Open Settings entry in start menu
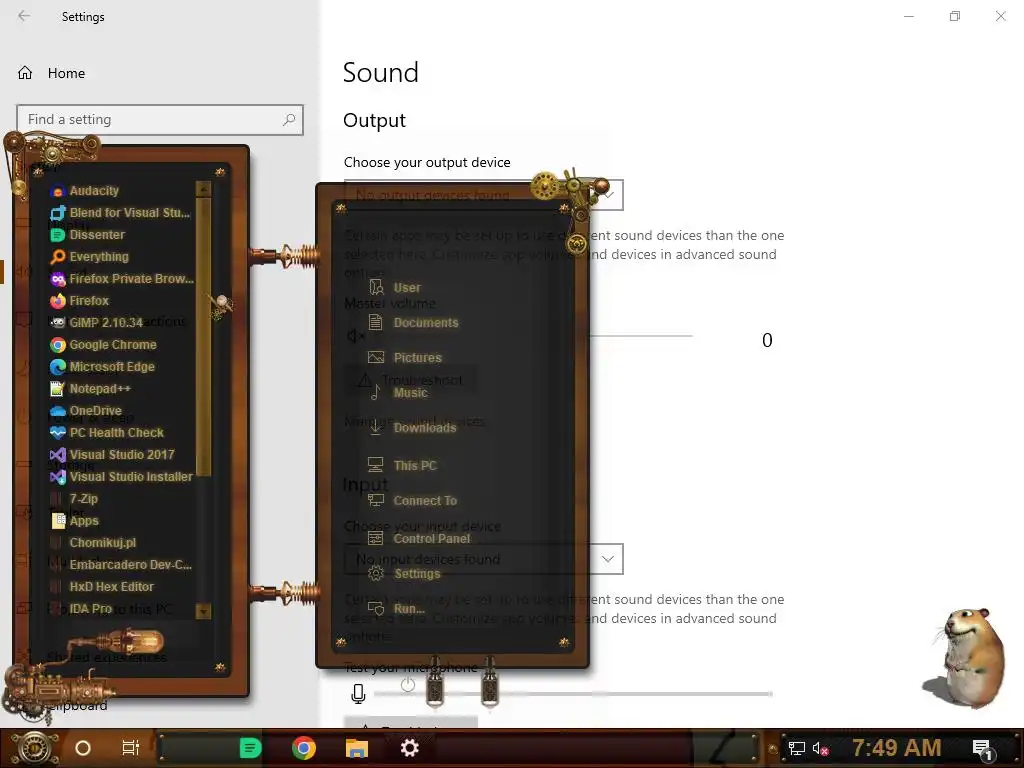 click(404, 574)
